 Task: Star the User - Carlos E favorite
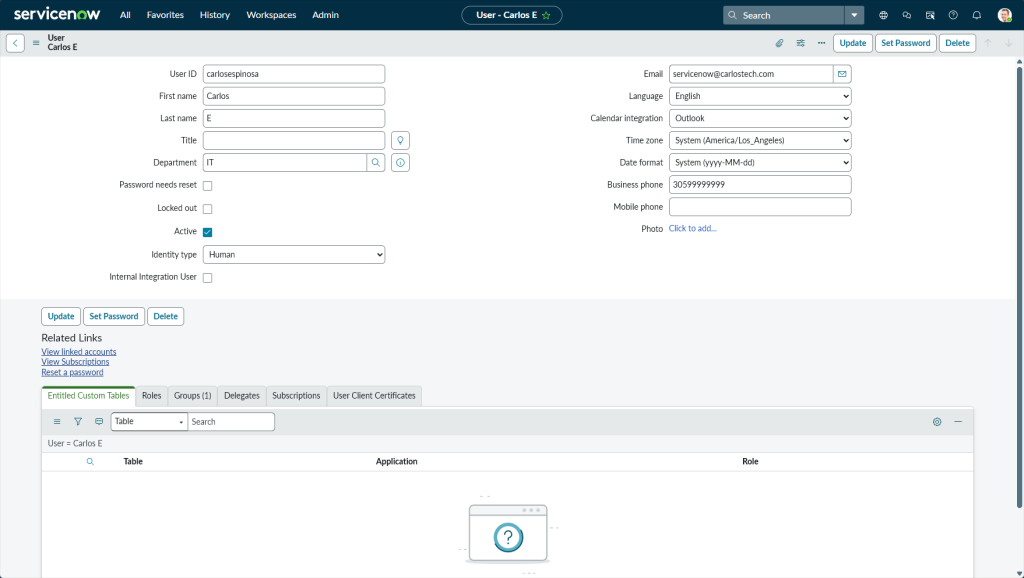click(x=546, y=15)
